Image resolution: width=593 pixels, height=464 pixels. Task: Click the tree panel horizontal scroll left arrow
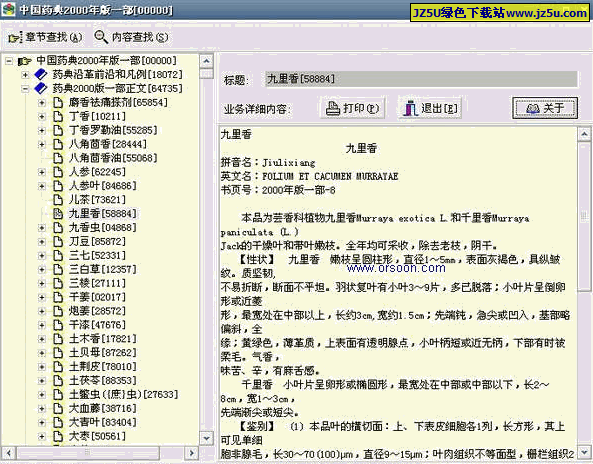(x=8, y=453)
